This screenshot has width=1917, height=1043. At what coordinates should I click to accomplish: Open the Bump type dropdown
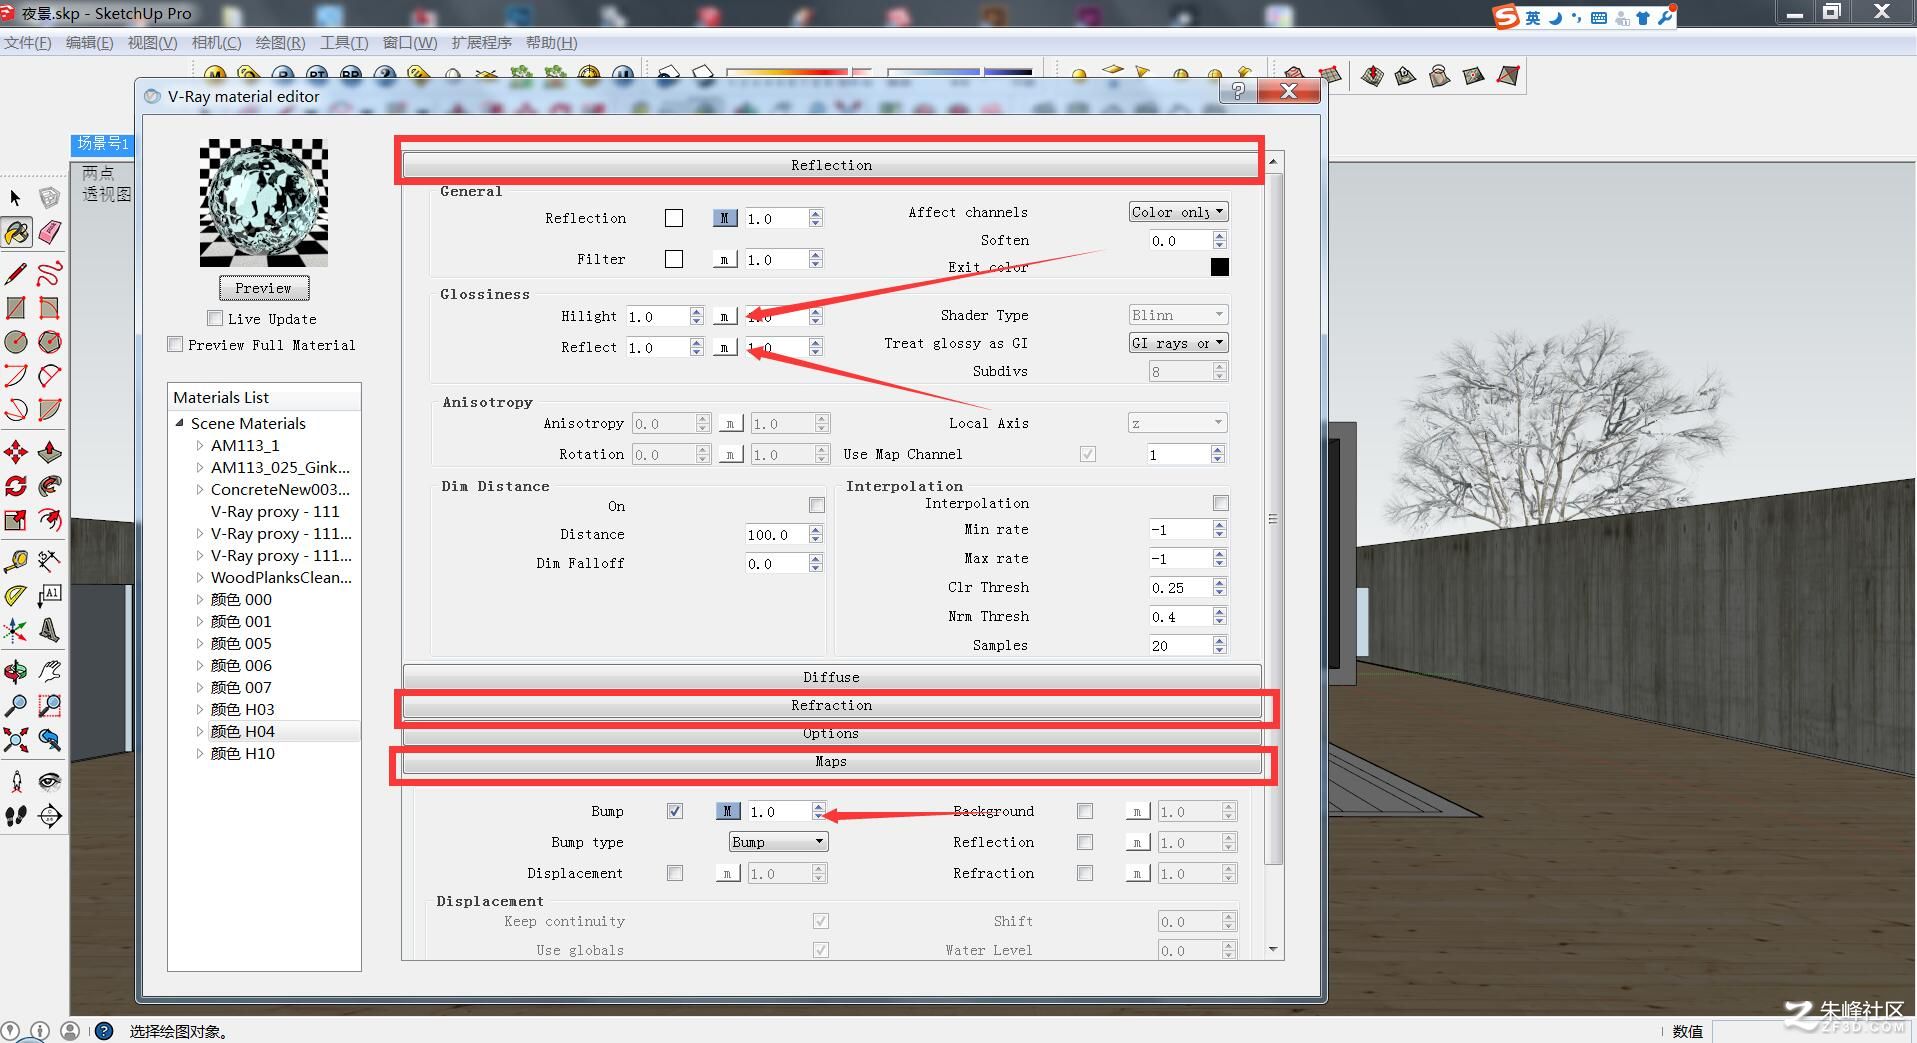point(778,842)
